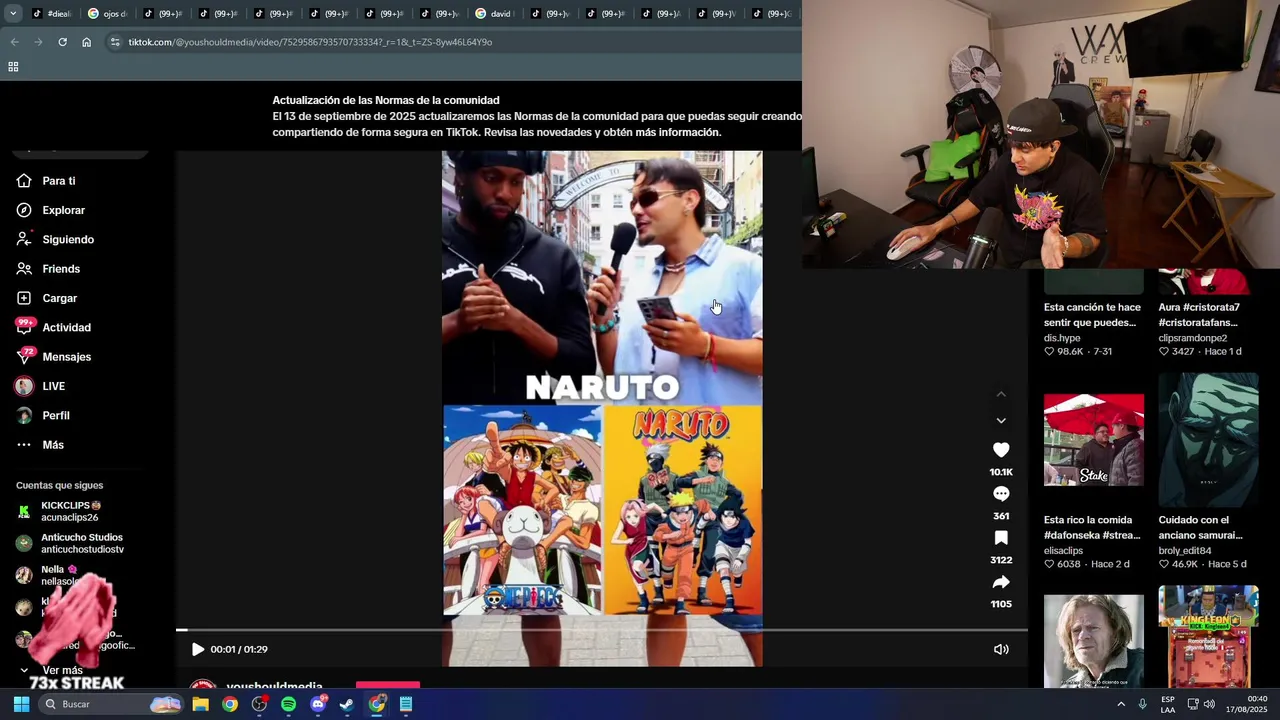1280x720 pixels.
Task: Open Mensajes inbox
Action: tap(53, 357)
